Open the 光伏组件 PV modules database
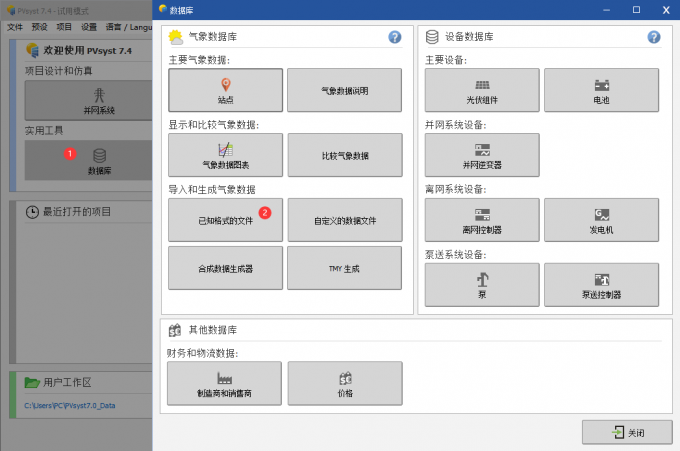 (482, 90)
